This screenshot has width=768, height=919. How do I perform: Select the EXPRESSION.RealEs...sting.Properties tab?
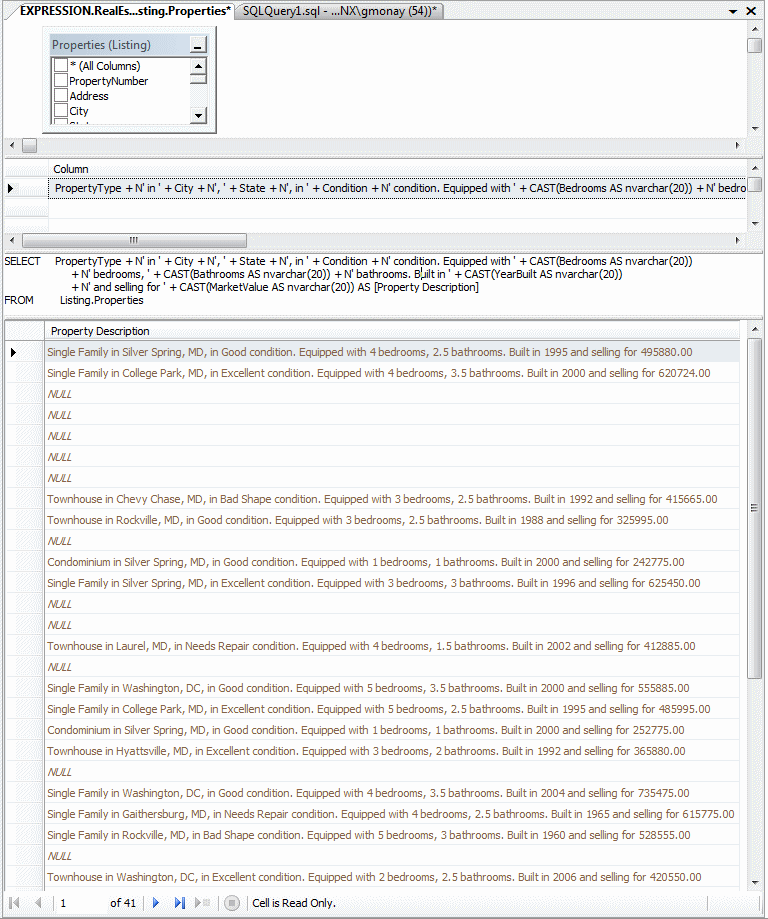pyautogui.click(x=125, y=11)
